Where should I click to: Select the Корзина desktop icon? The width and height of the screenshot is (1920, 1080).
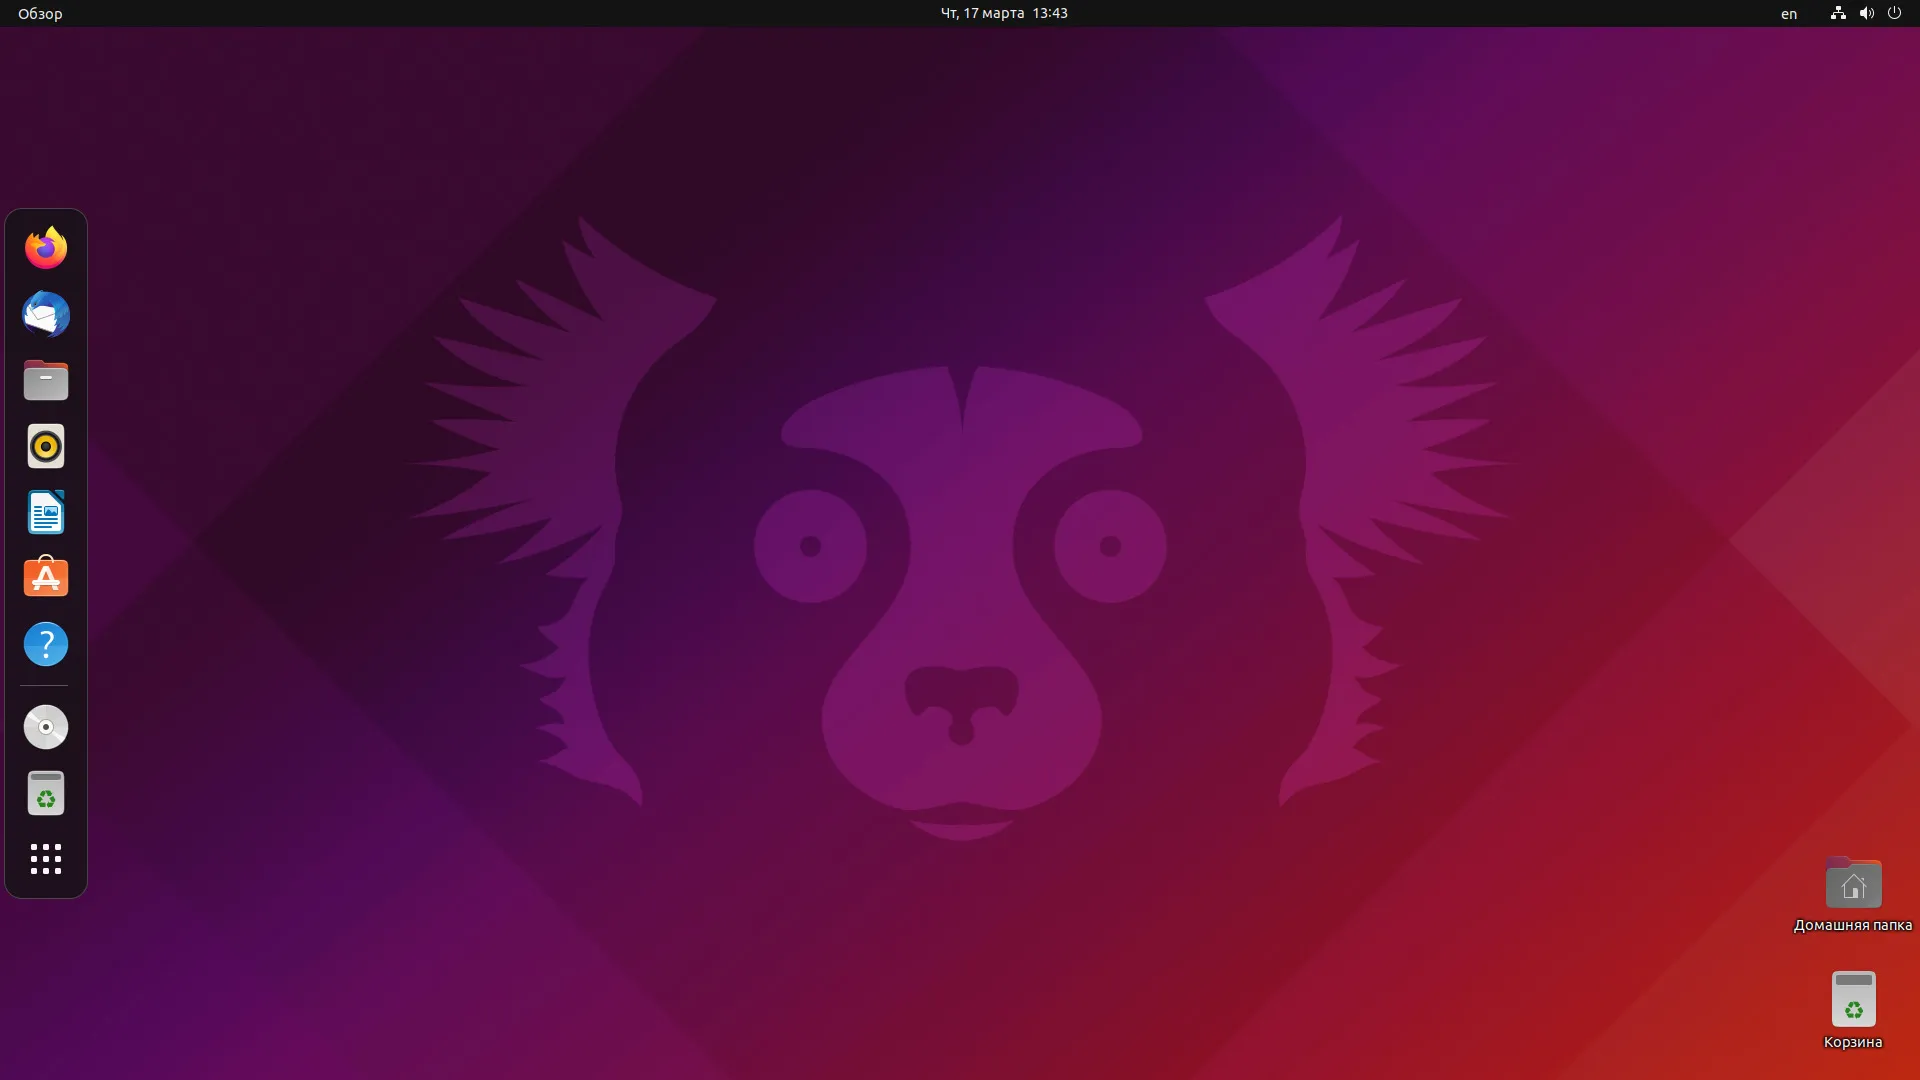pos(1853,1010)
